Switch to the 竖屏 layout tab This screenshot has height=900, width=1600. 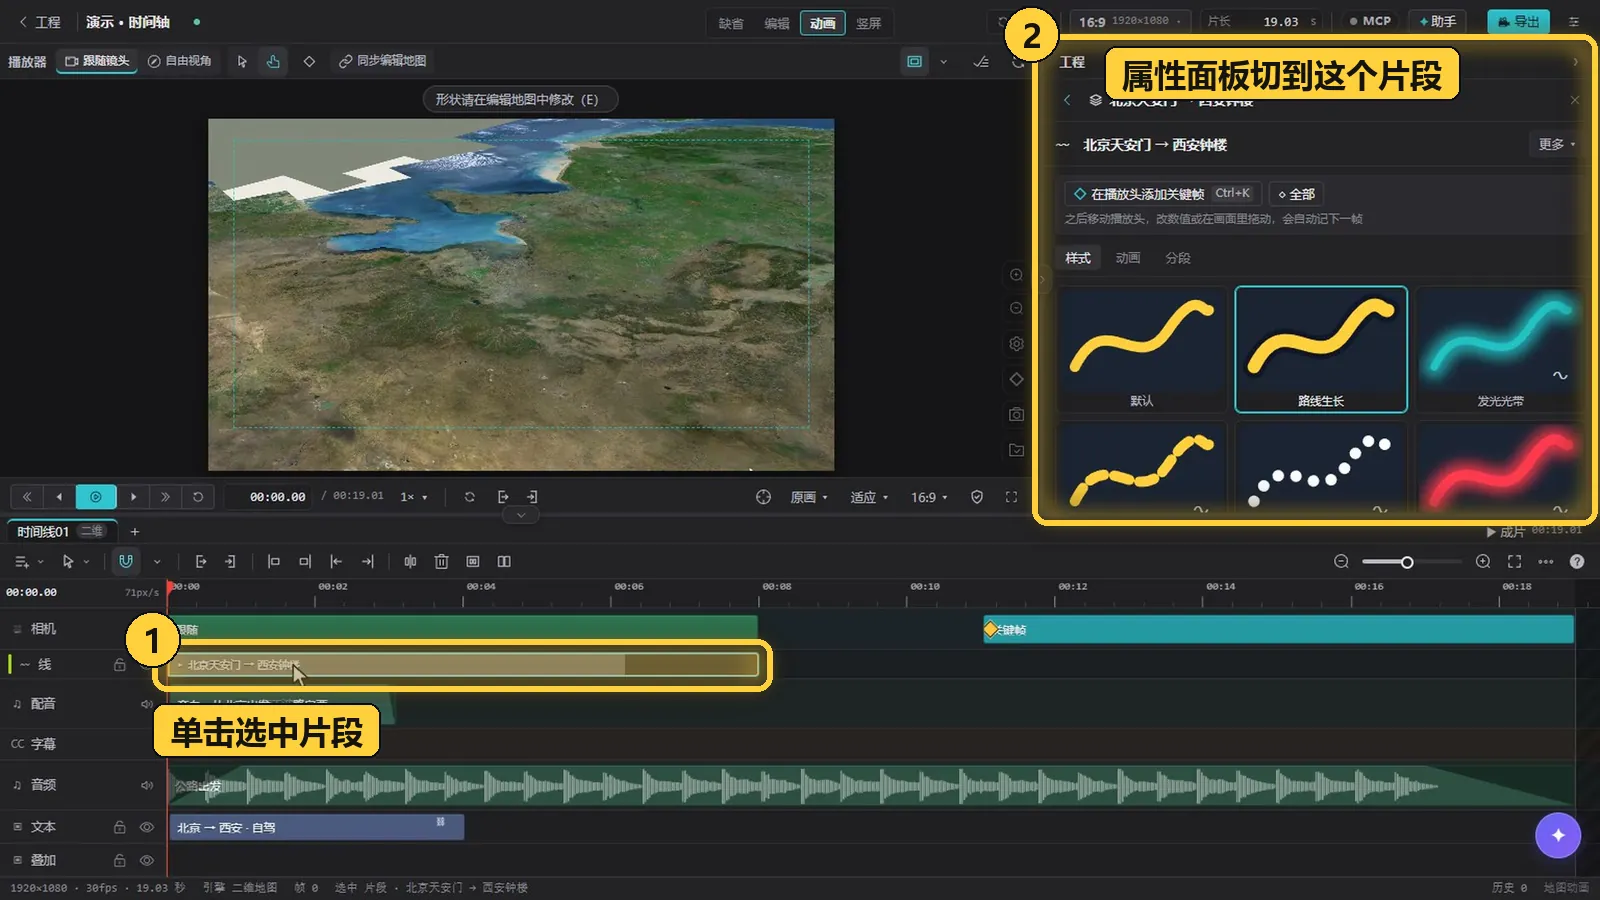(x=869, y=23)
